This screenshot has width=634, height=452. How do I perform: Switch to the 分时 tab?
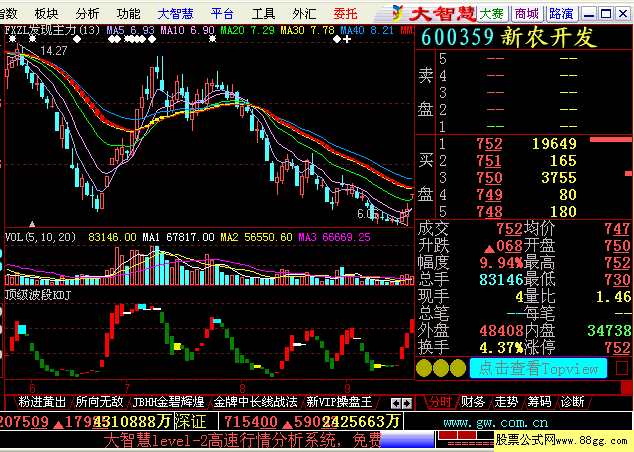(440, 402)
